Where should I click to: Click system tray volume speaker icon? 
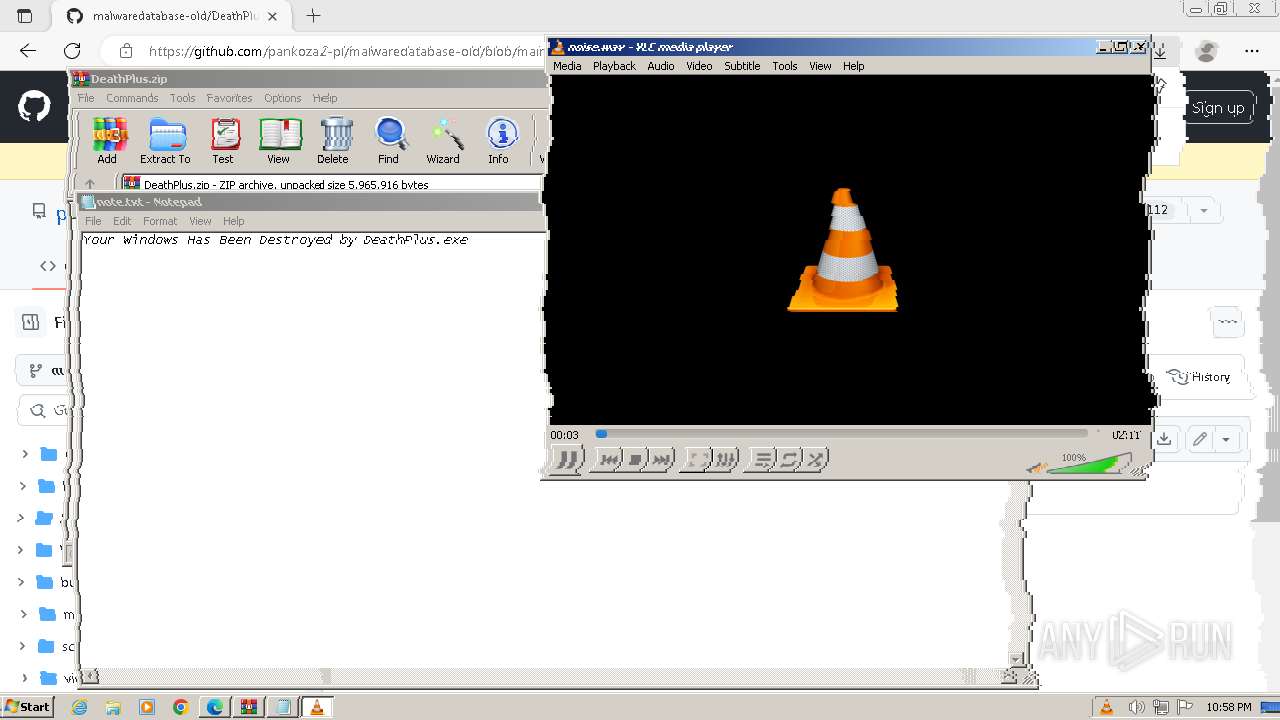tap(1136, 707)
